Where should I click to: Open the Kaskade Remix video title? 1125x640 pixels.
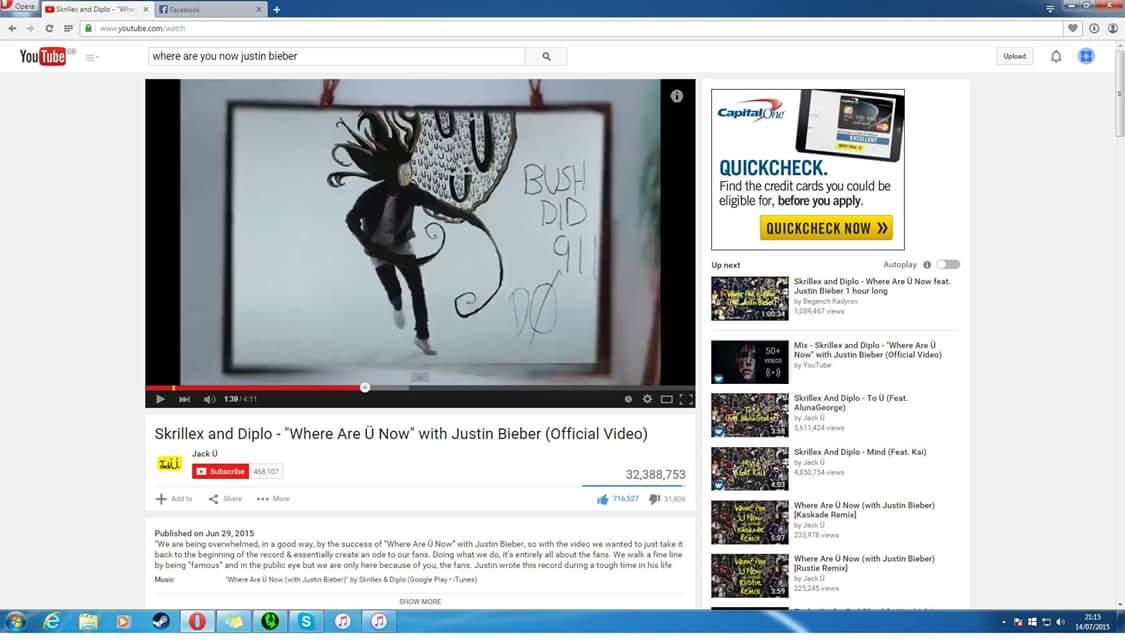(x=864, y=510)
